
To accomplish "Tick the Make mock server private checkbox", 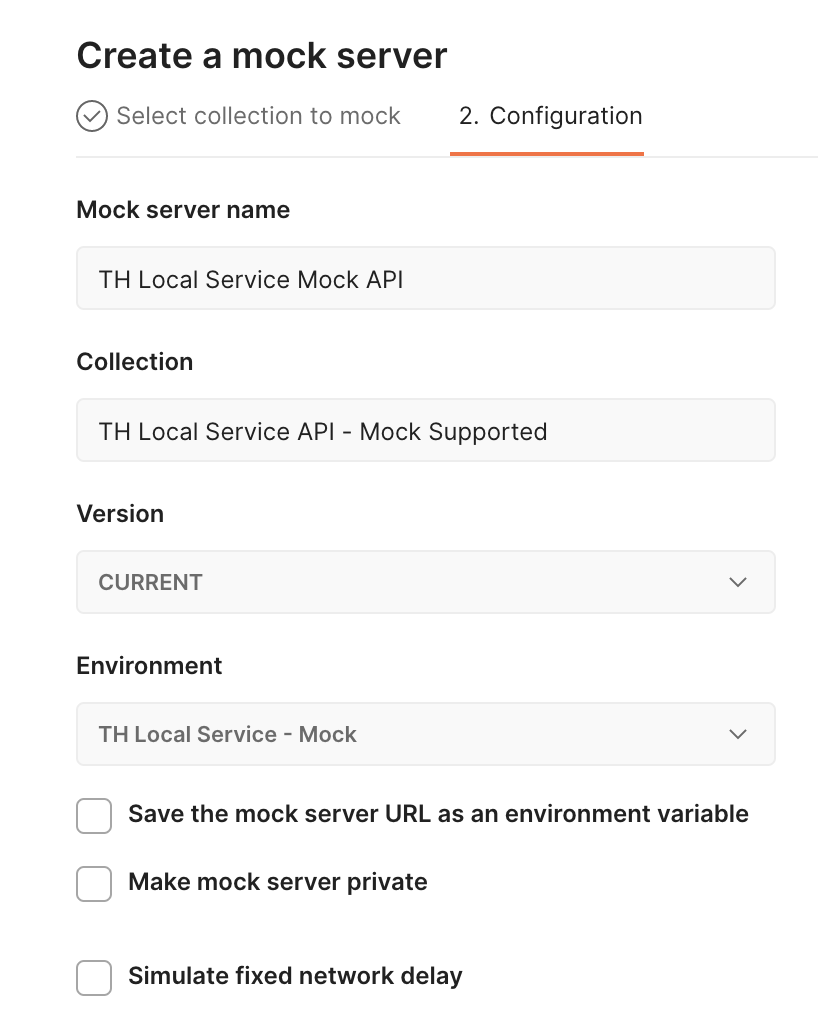I will (94, 884).
